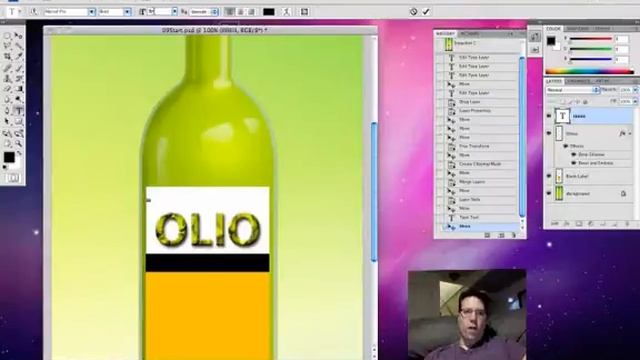Toggle Quick Mask mode at toolbox bottom
Image resolution: width=640 pixels, height=360 pixels.
[13, 178]
